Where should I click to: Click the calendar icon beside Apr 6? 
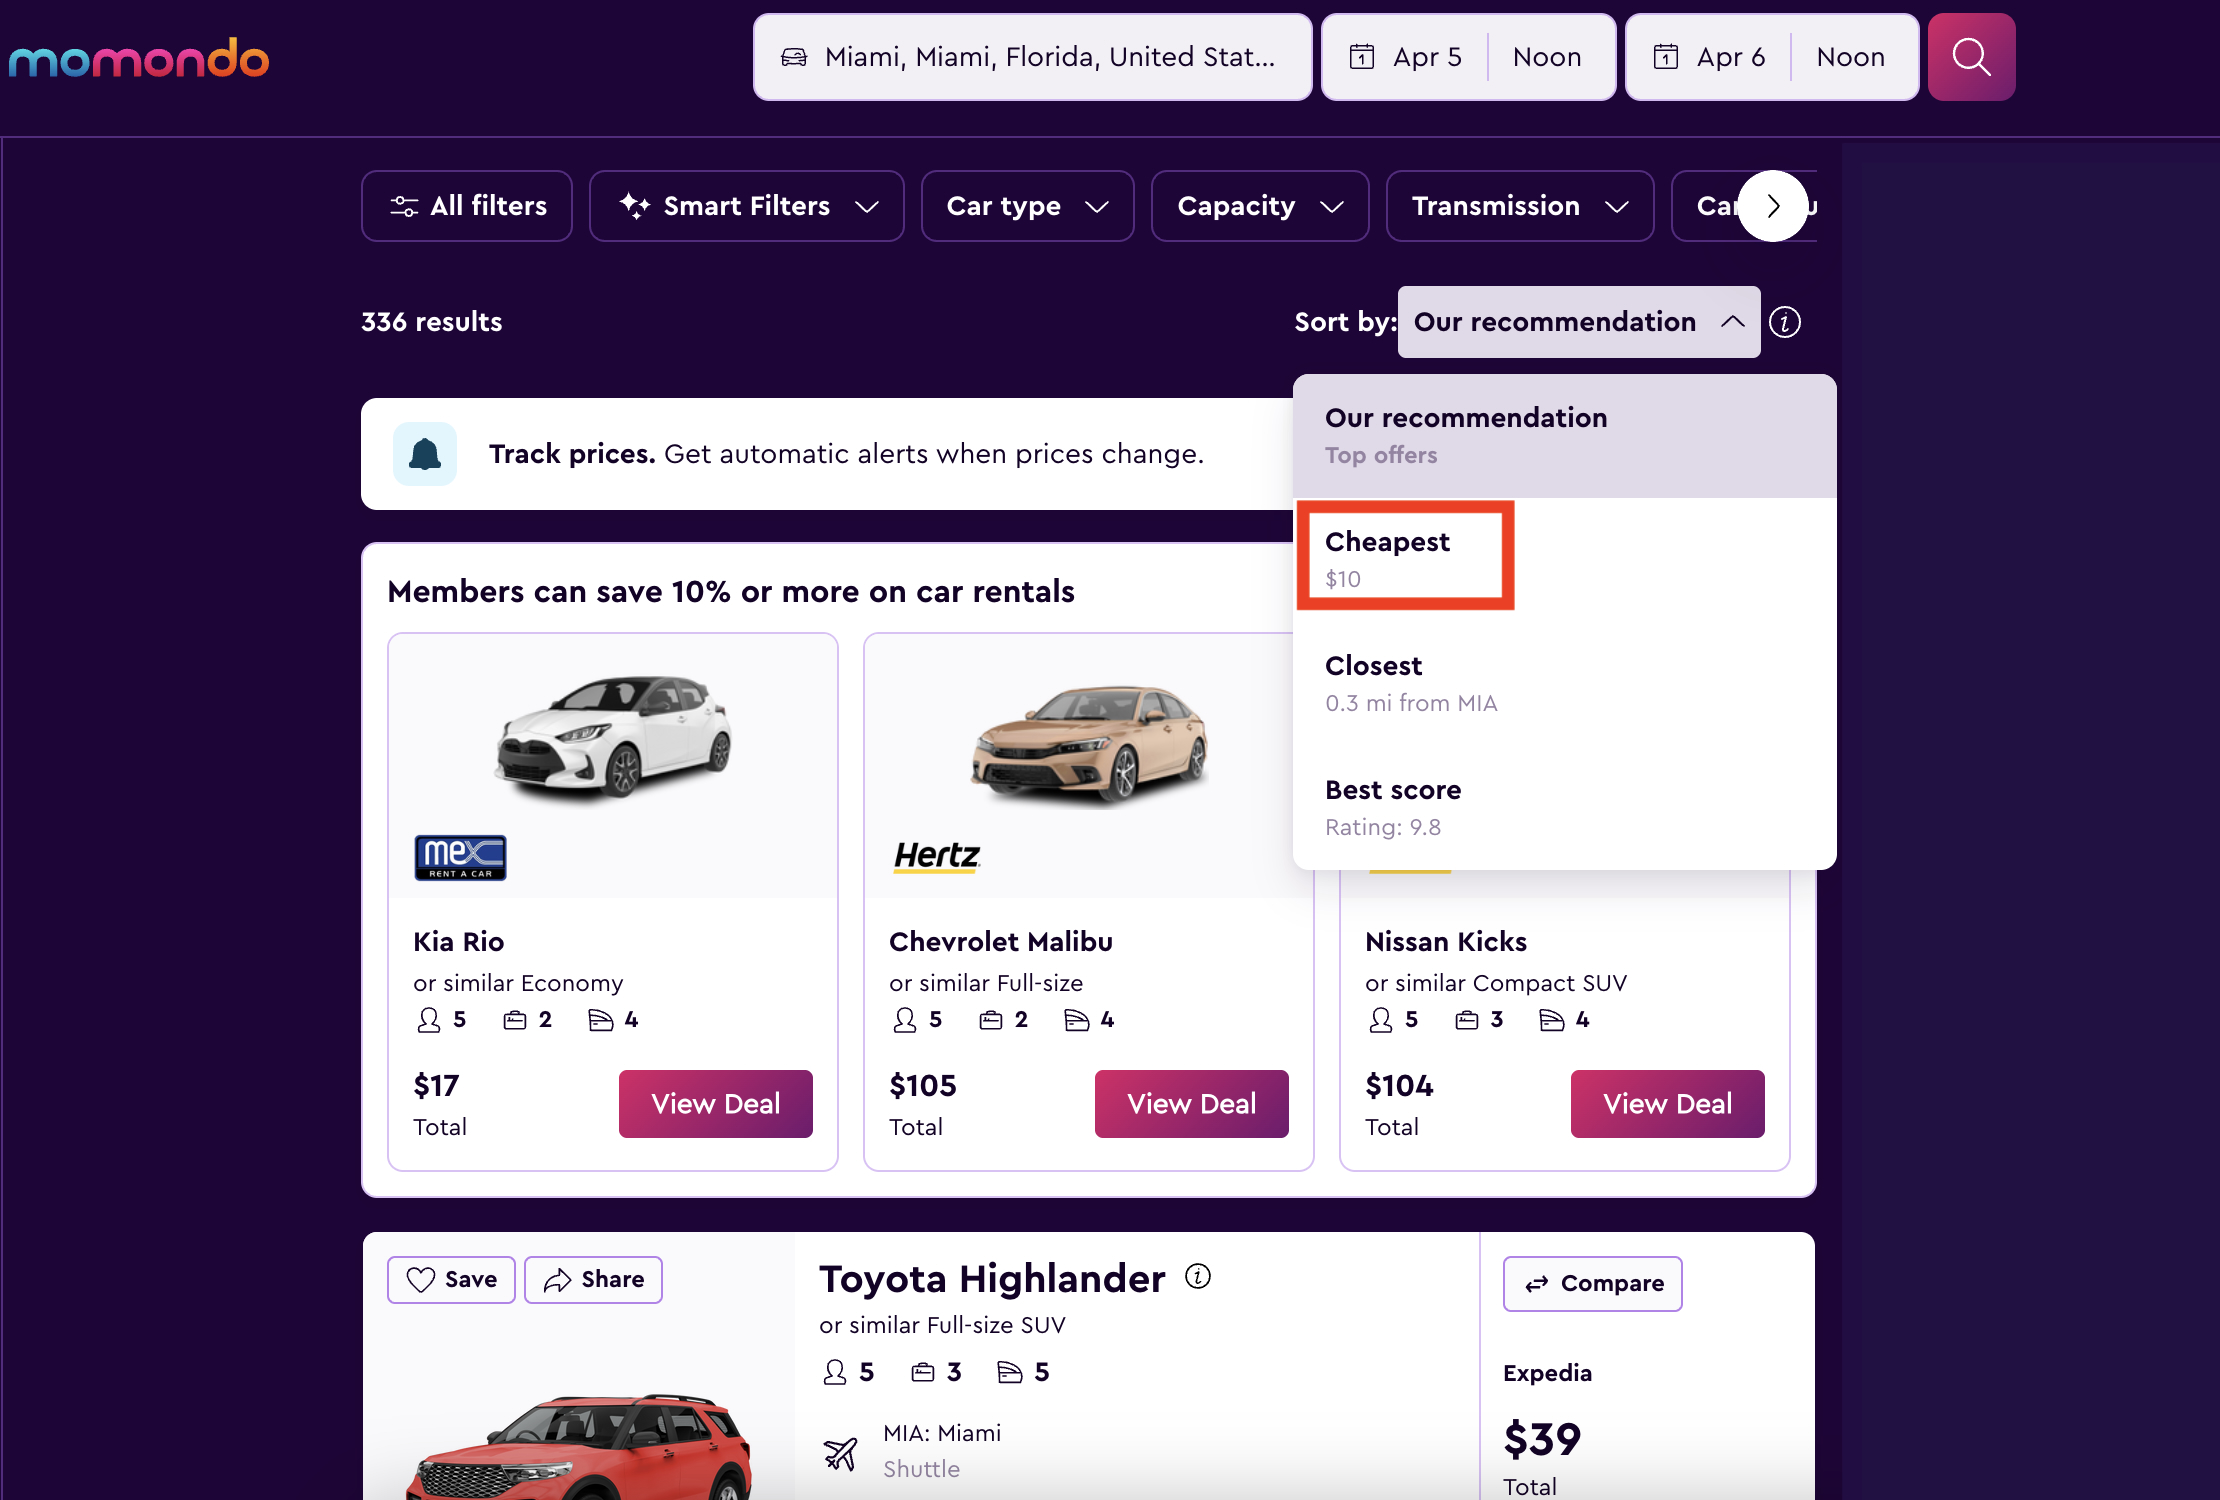click(1666, 57)
